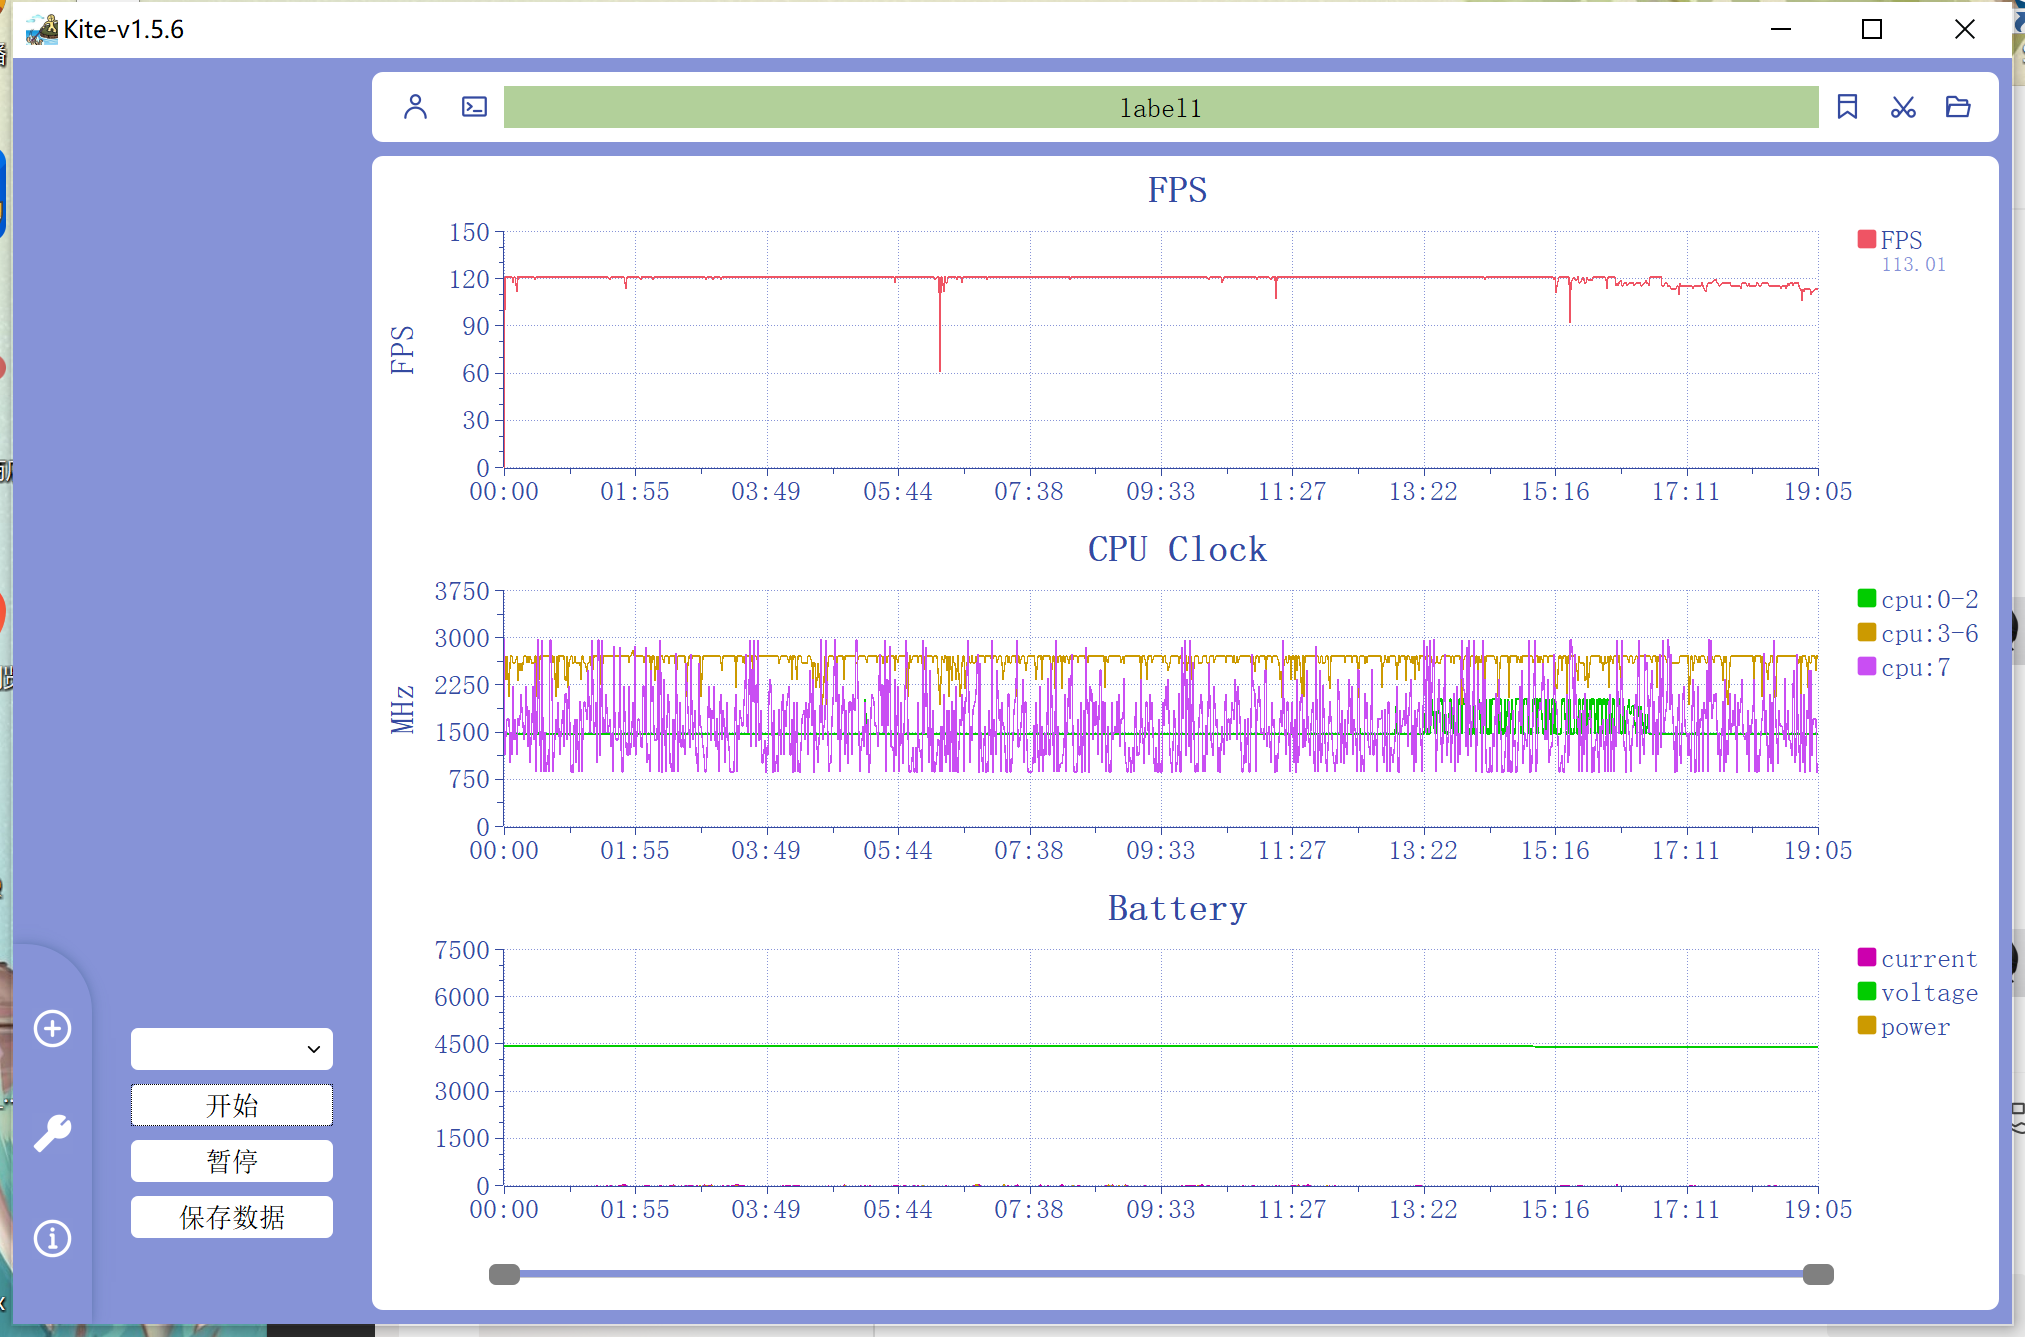This screenshot has width=2025, height=1337.
Task: Click the info circle sidebar icon
Action: 53,1238
